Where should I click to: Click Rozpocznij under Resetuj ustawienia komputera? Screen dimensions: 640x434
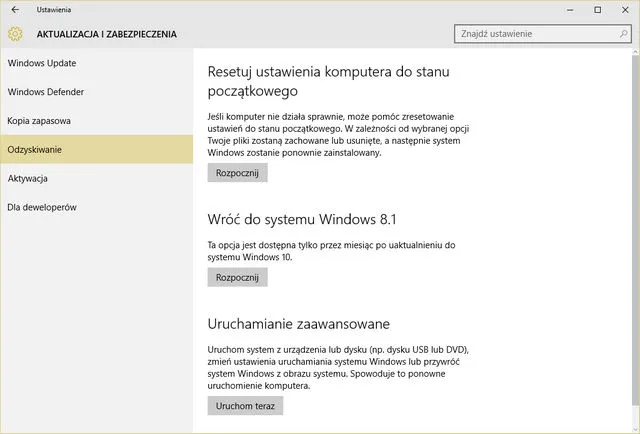click(x=237, y=173)
